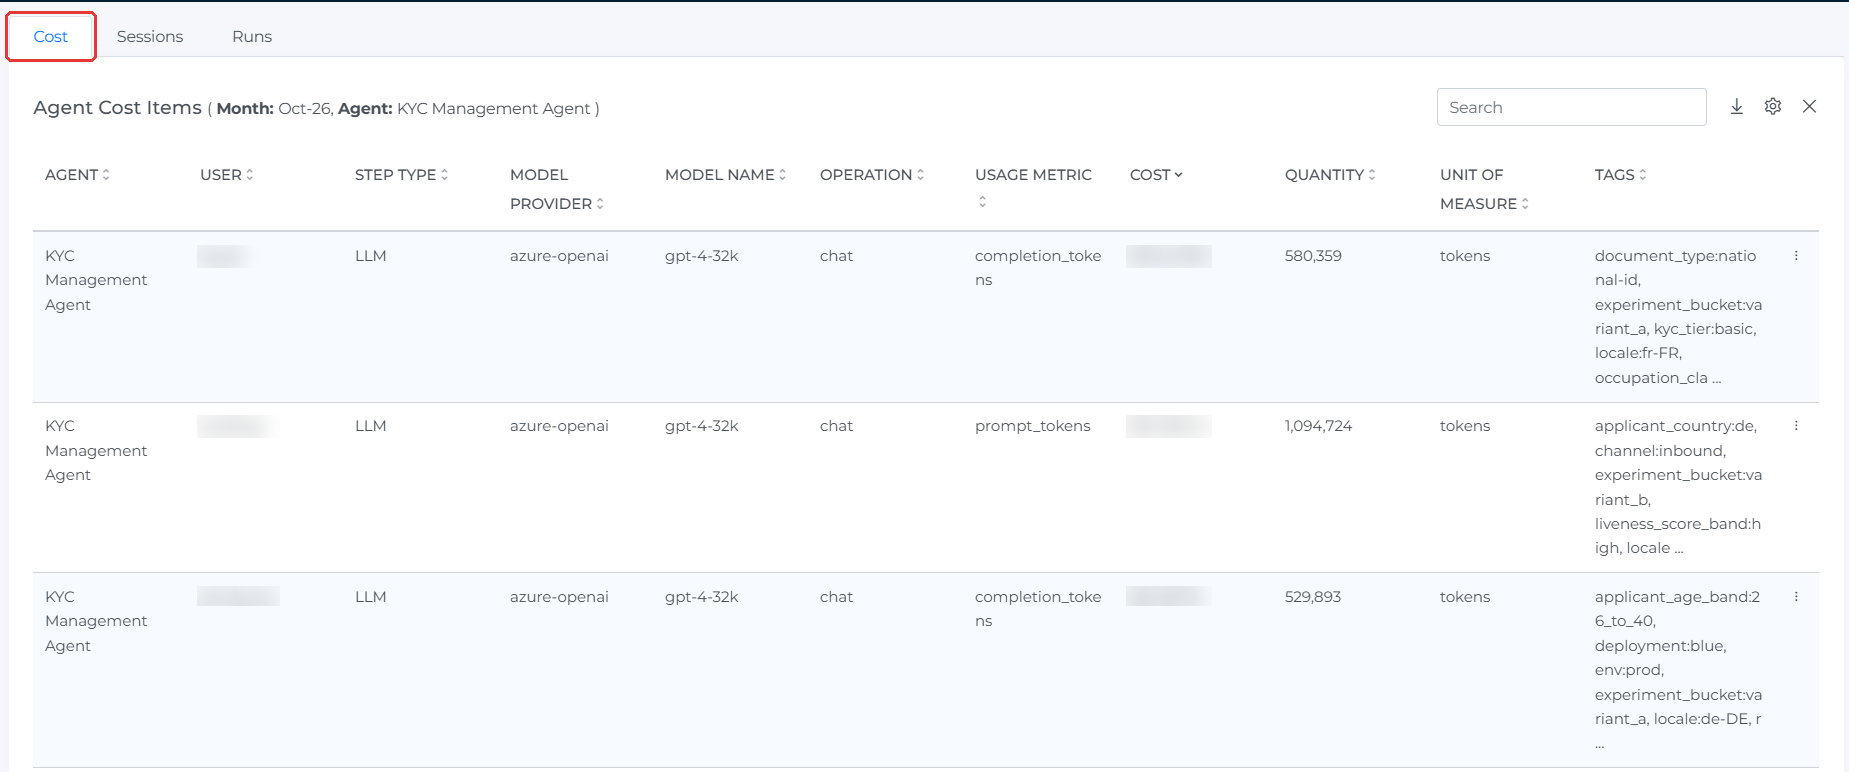Open row menu for 529,893 tokens row
This screenshot has width=1849, height=772.
(x=1796, y=597)
